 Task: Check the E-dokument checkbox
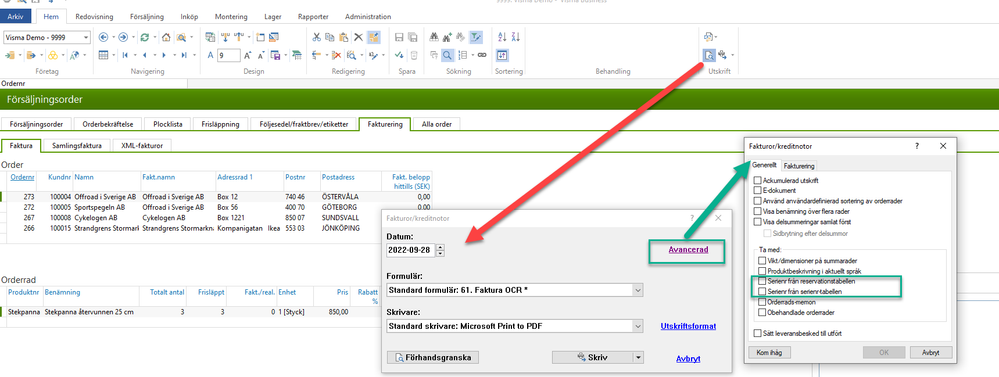coord(757,190)
